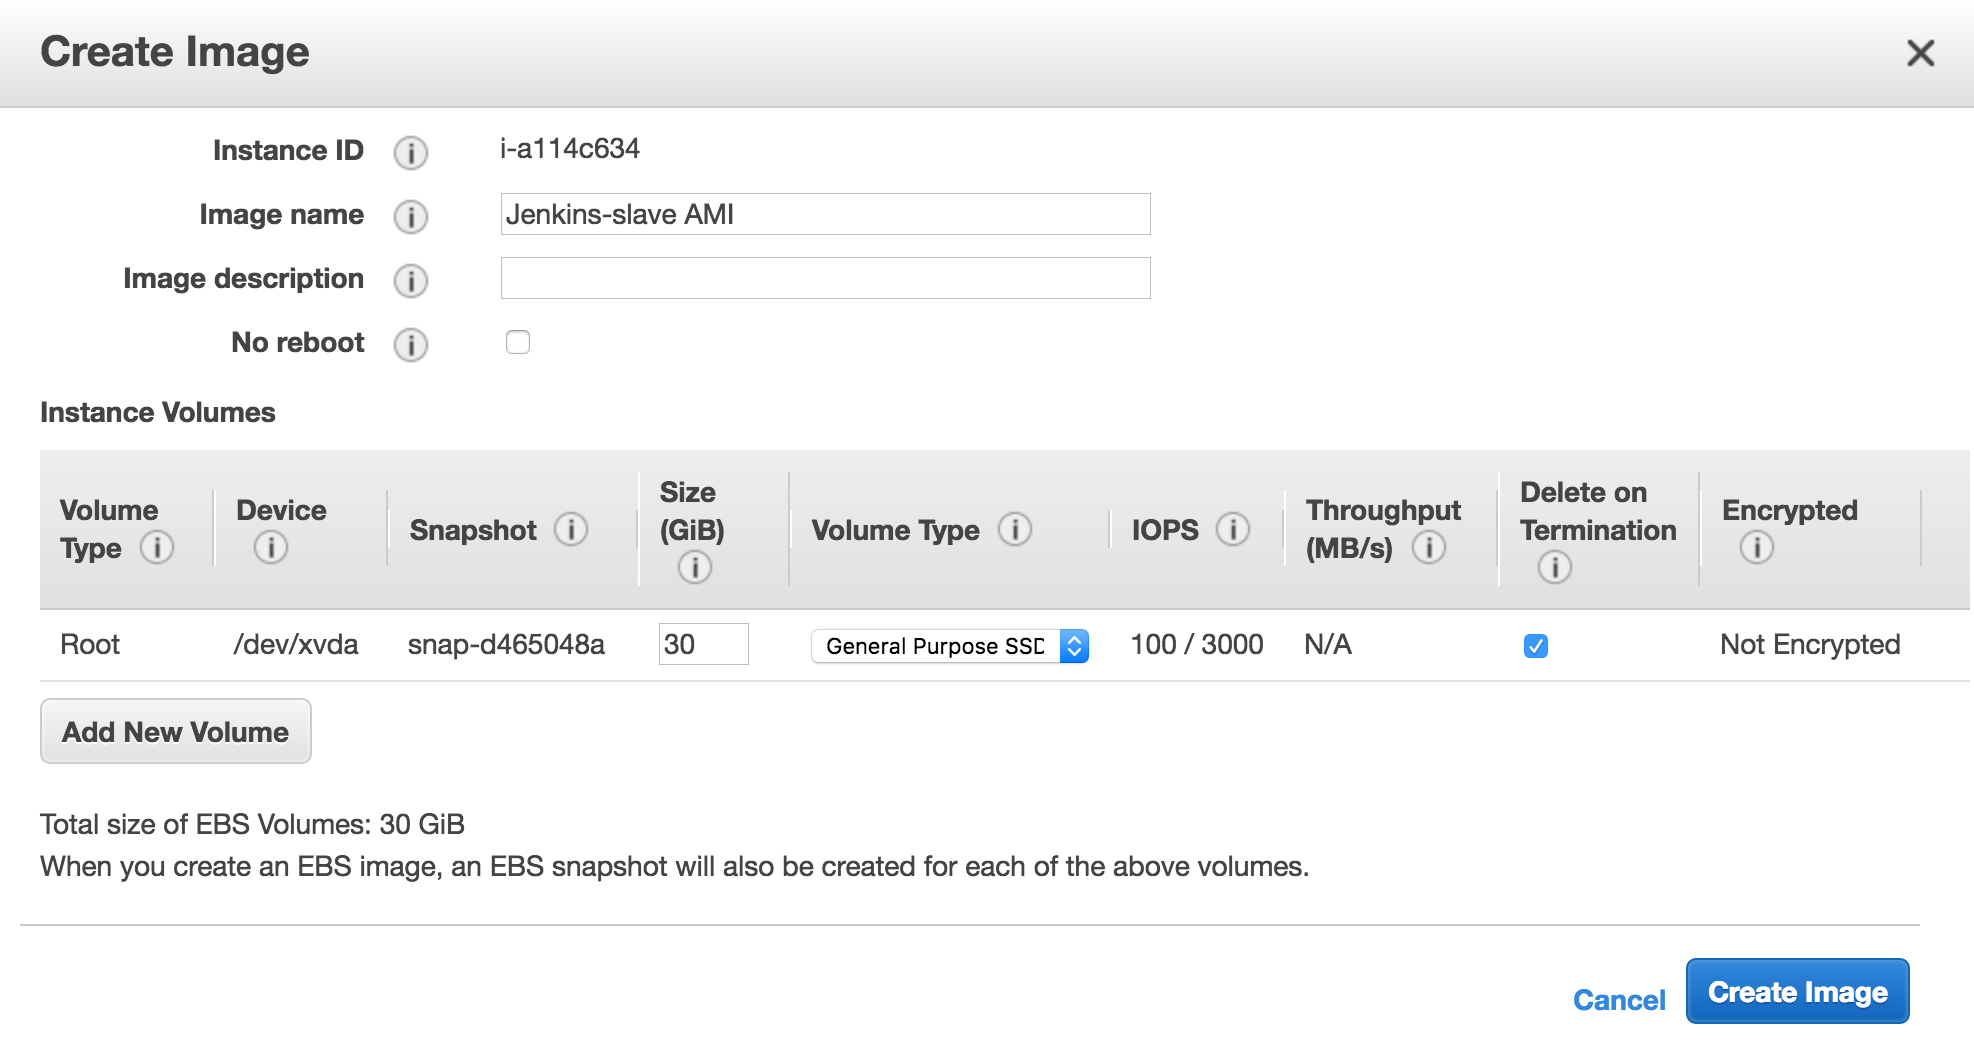Screen dimensions: 1974x1050
Task: Close the Create Image dialog
Action: point(1920,52)
